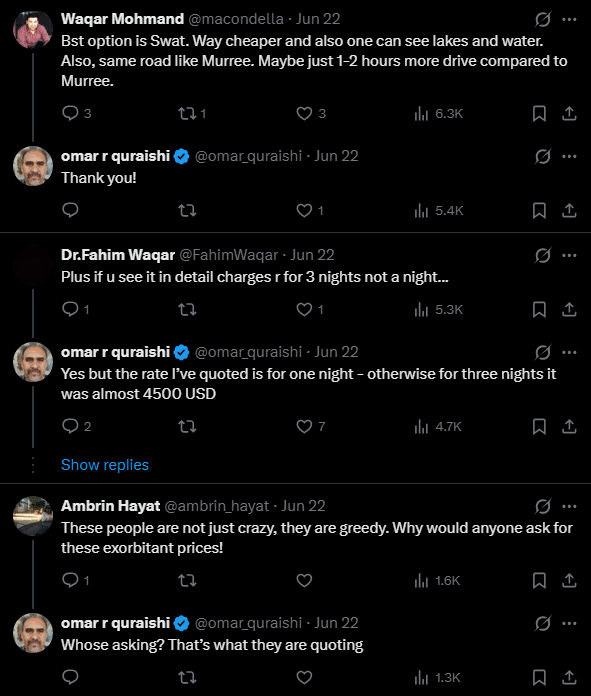
Task: View 6.3K views analytics on Swat tweet
Action: pos(438,114)
